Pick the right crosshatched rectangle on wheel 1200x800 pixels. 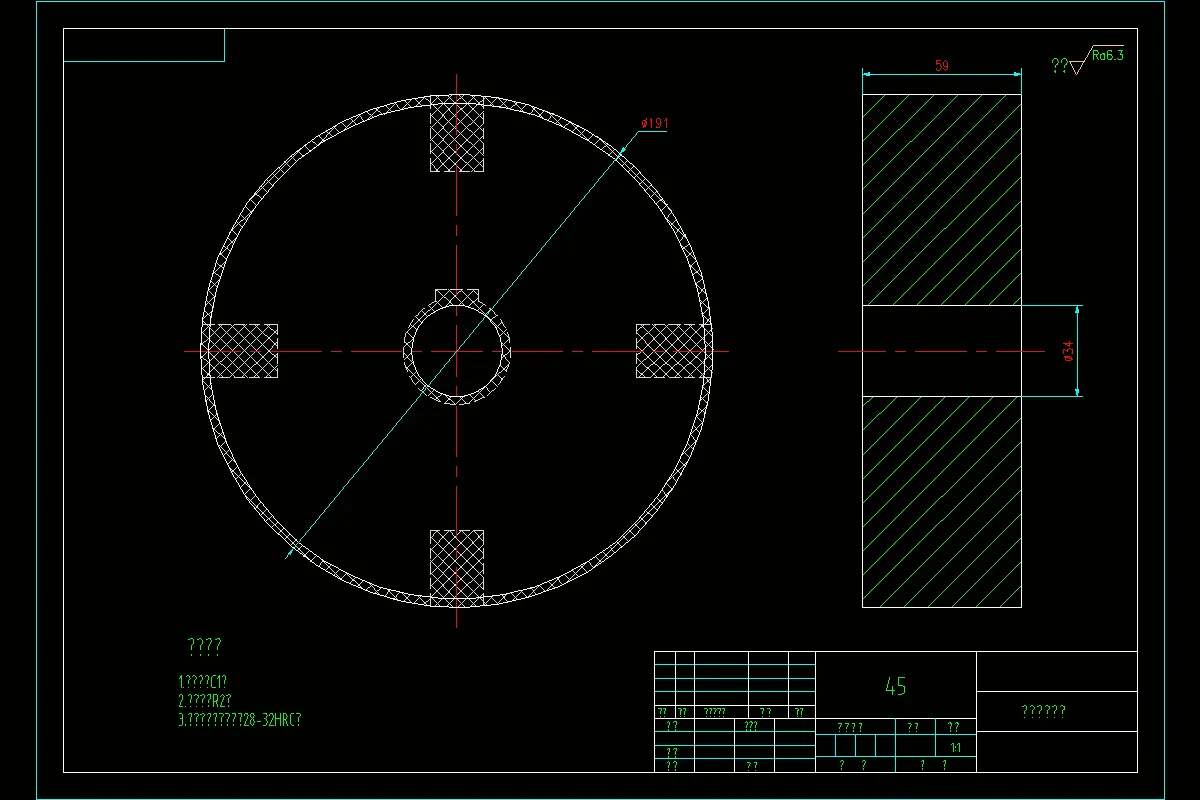click(x=673, y=351)
